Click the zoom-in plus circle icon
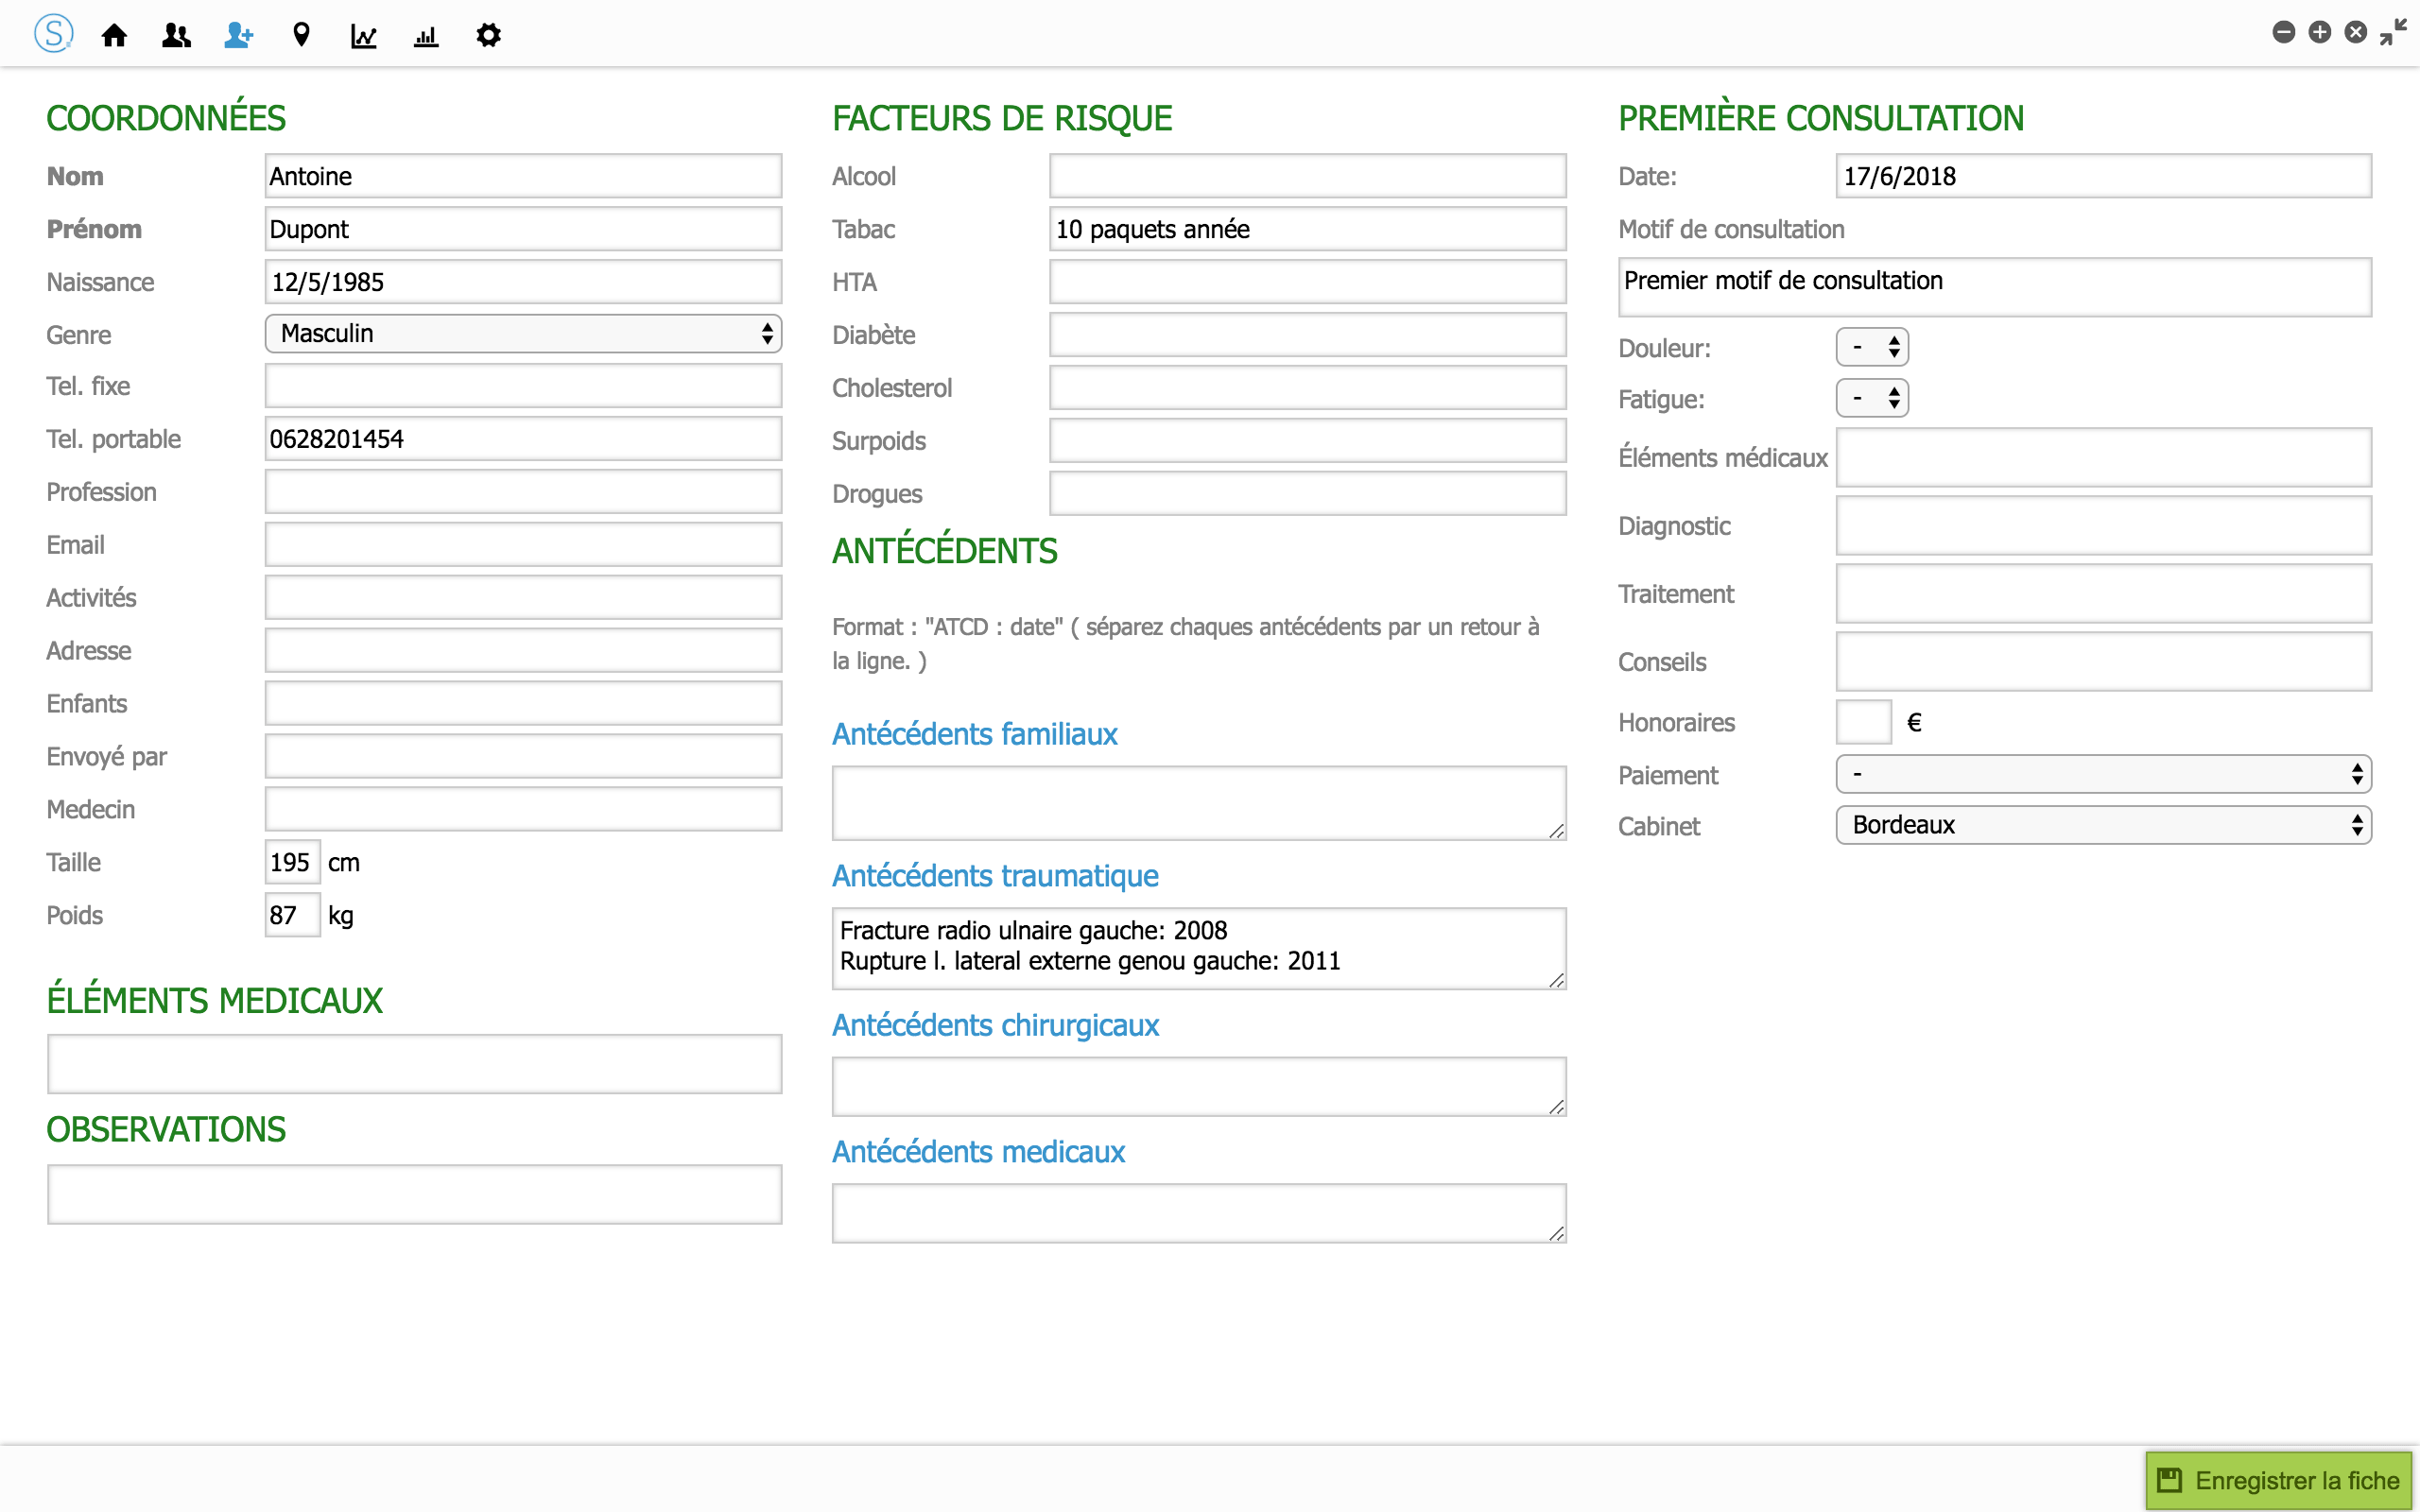The image size is (2420, 1512). point(2320,32)
